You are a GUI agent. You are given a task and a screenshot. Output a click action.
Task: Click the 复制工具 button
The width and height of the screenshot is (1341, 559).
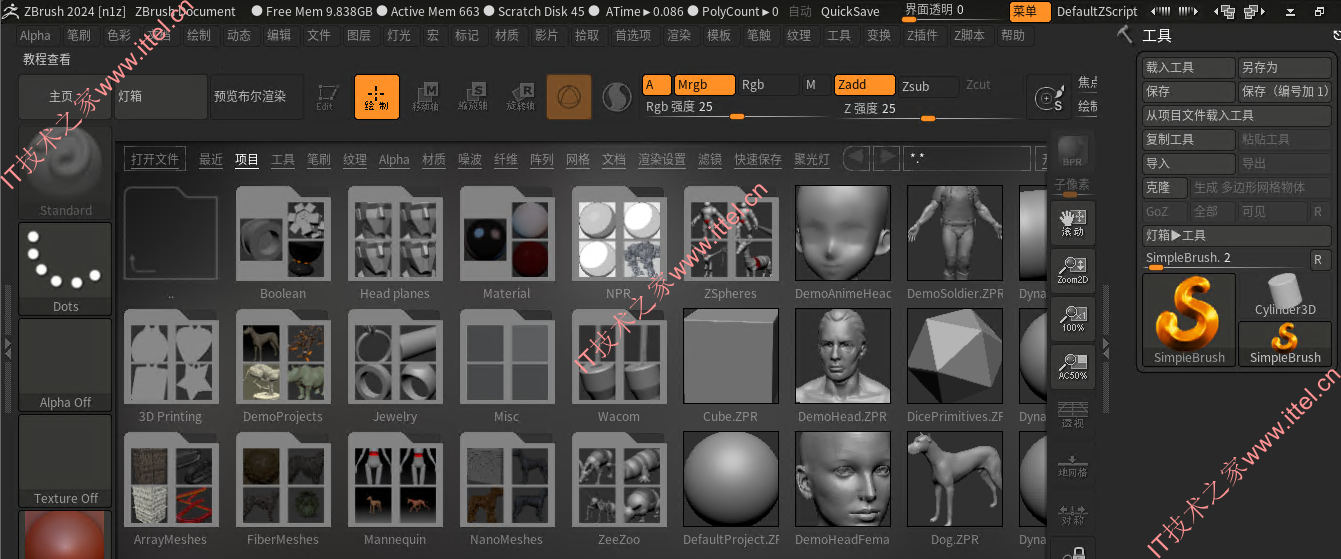[1189, 139]
